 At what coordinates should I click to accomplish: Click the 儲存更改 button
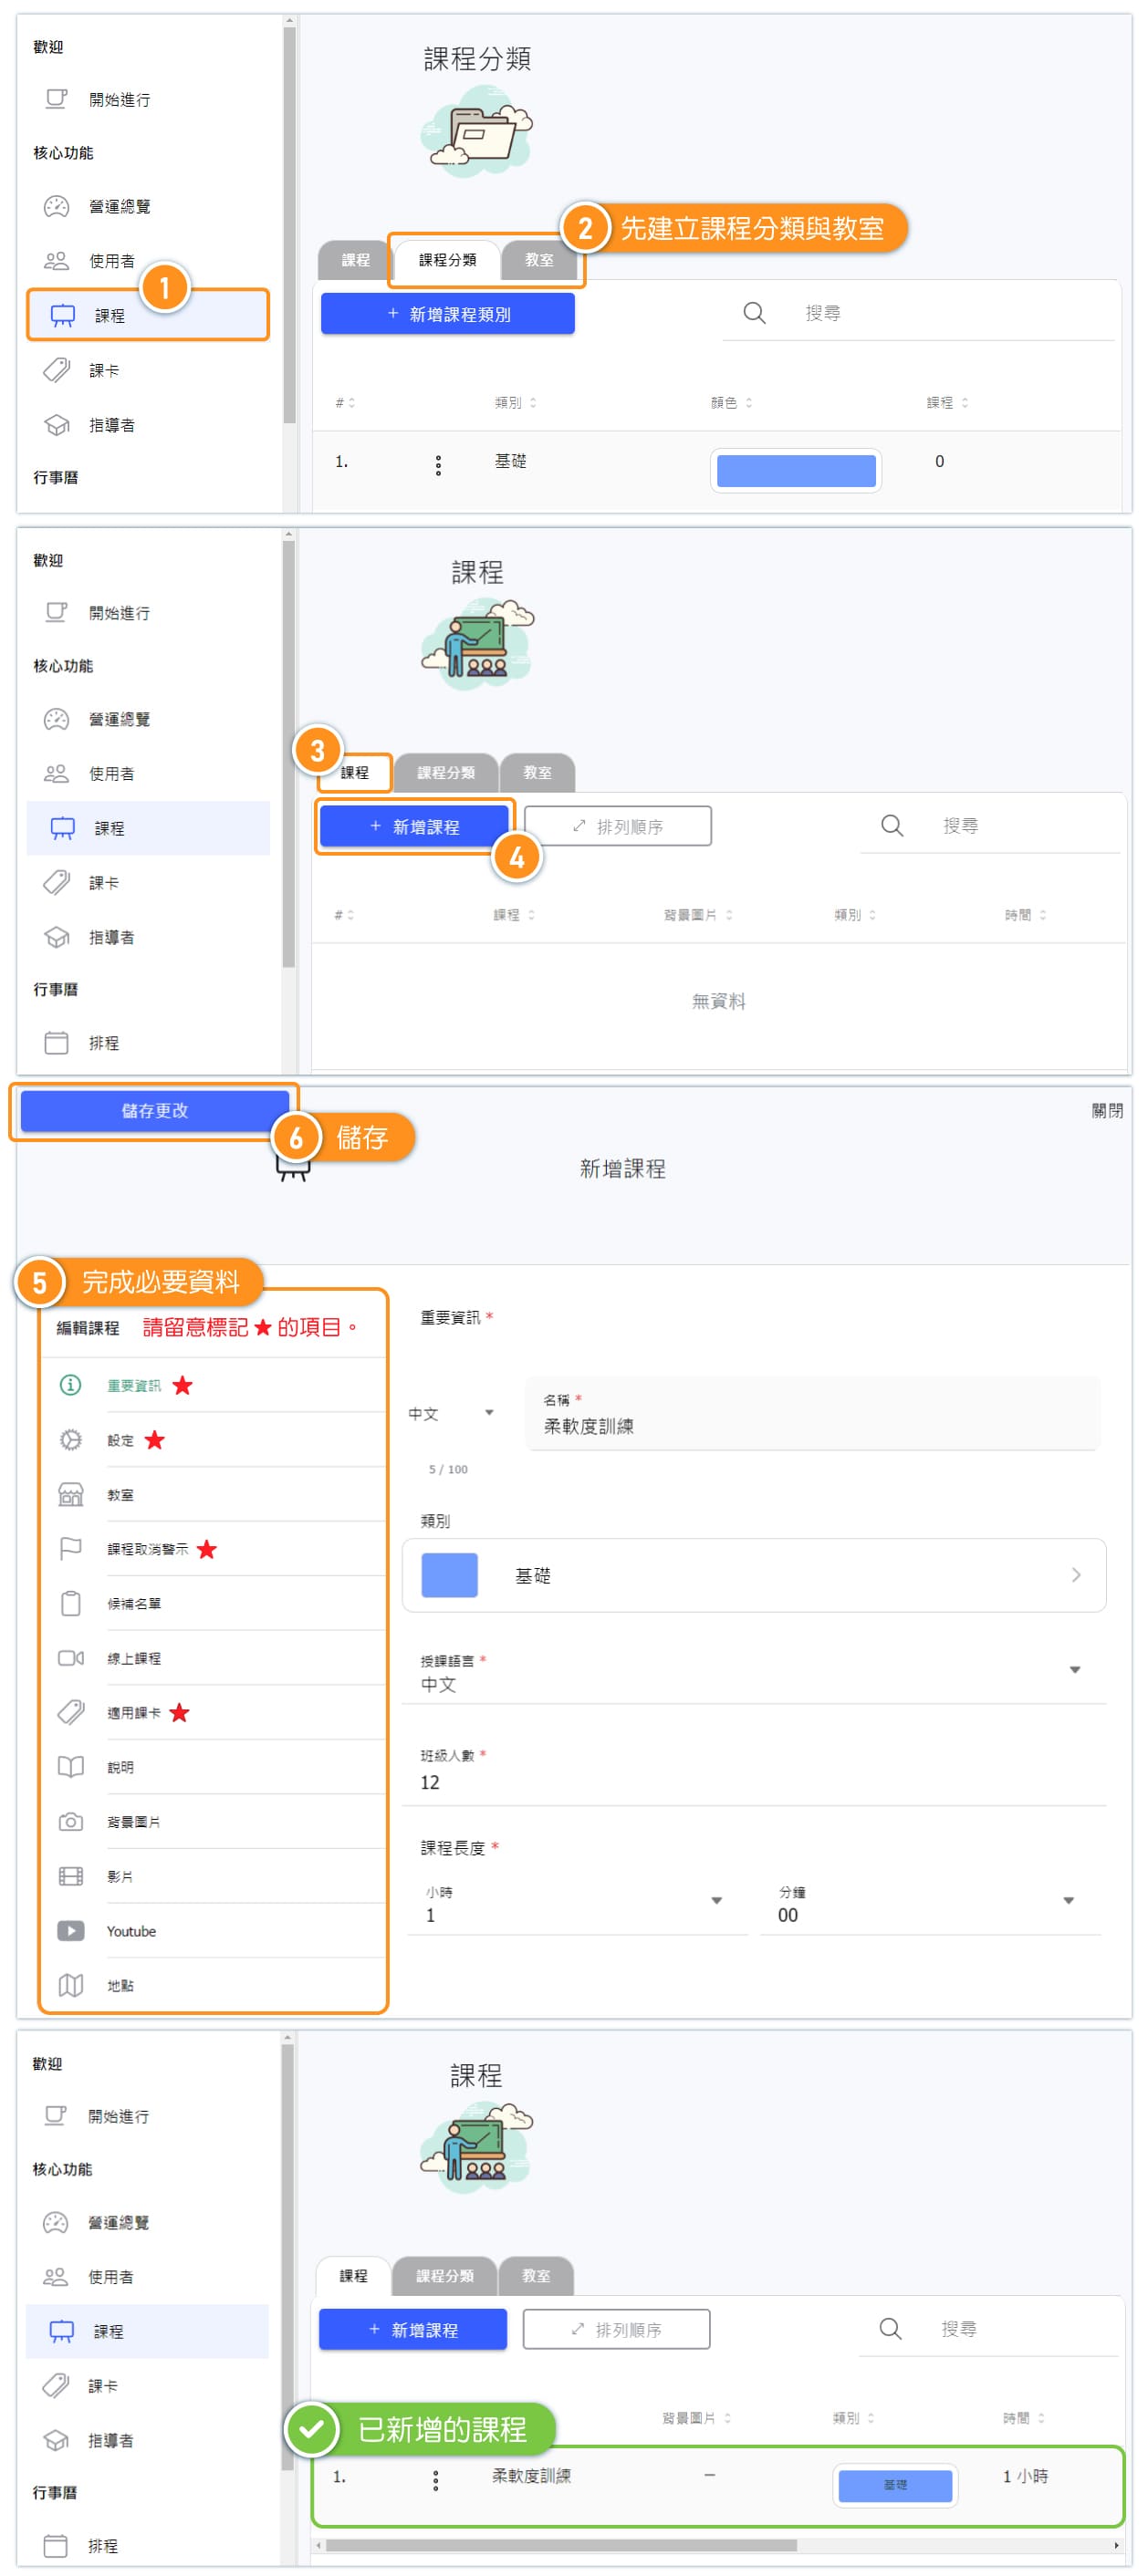coord(154,1110)
